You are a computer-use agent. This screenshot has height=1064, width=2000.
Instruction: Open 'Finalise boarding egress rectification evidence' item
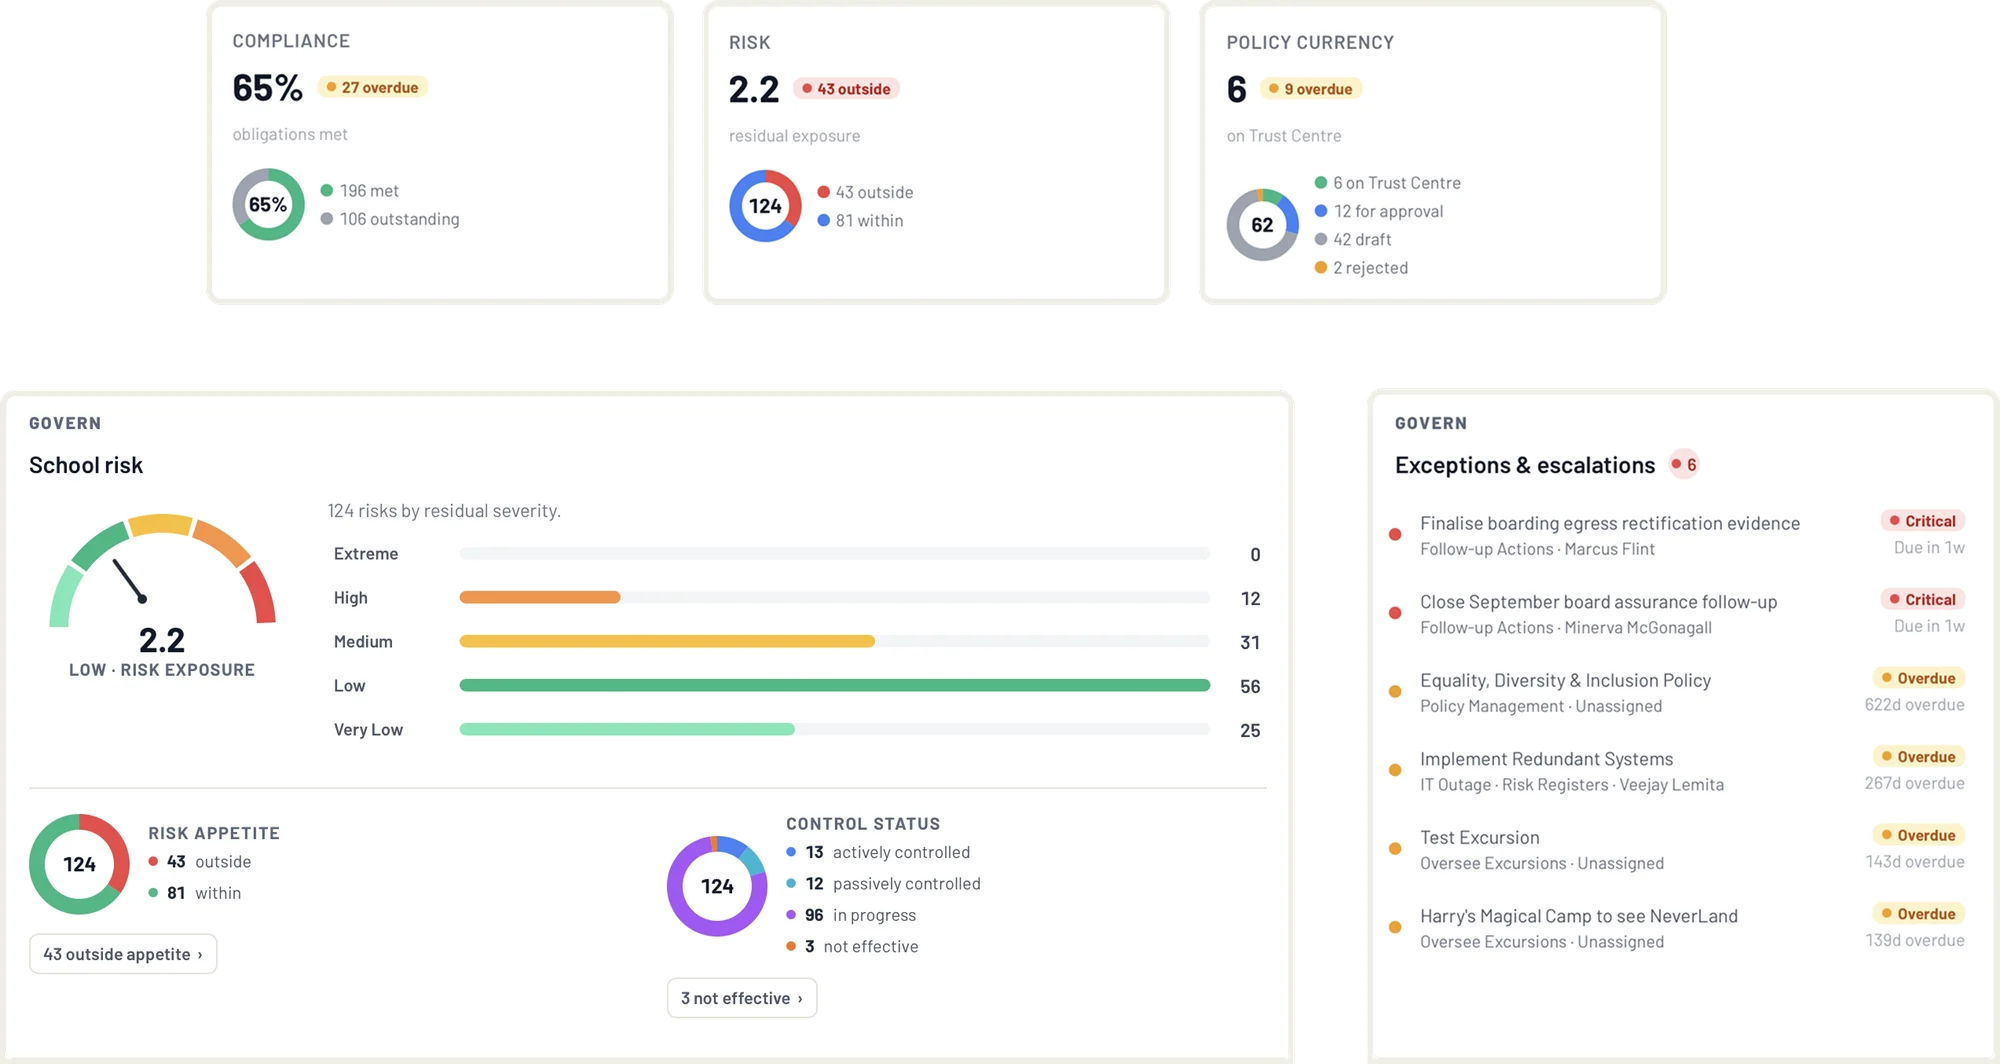1677,535
